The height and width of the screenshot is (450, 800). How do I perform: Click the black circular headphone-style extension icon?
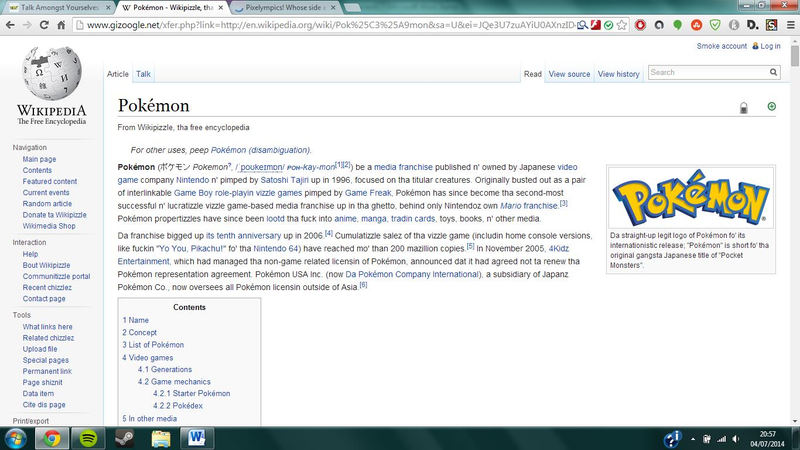click(659, 25)
